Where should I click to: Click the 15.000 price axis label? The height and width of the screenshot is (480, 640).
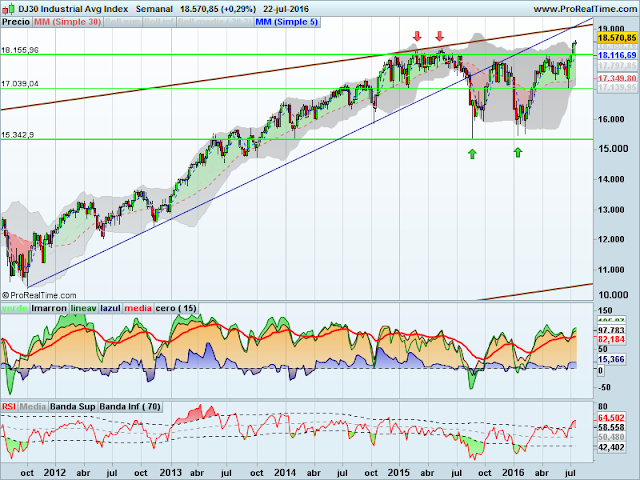point(613,149)
